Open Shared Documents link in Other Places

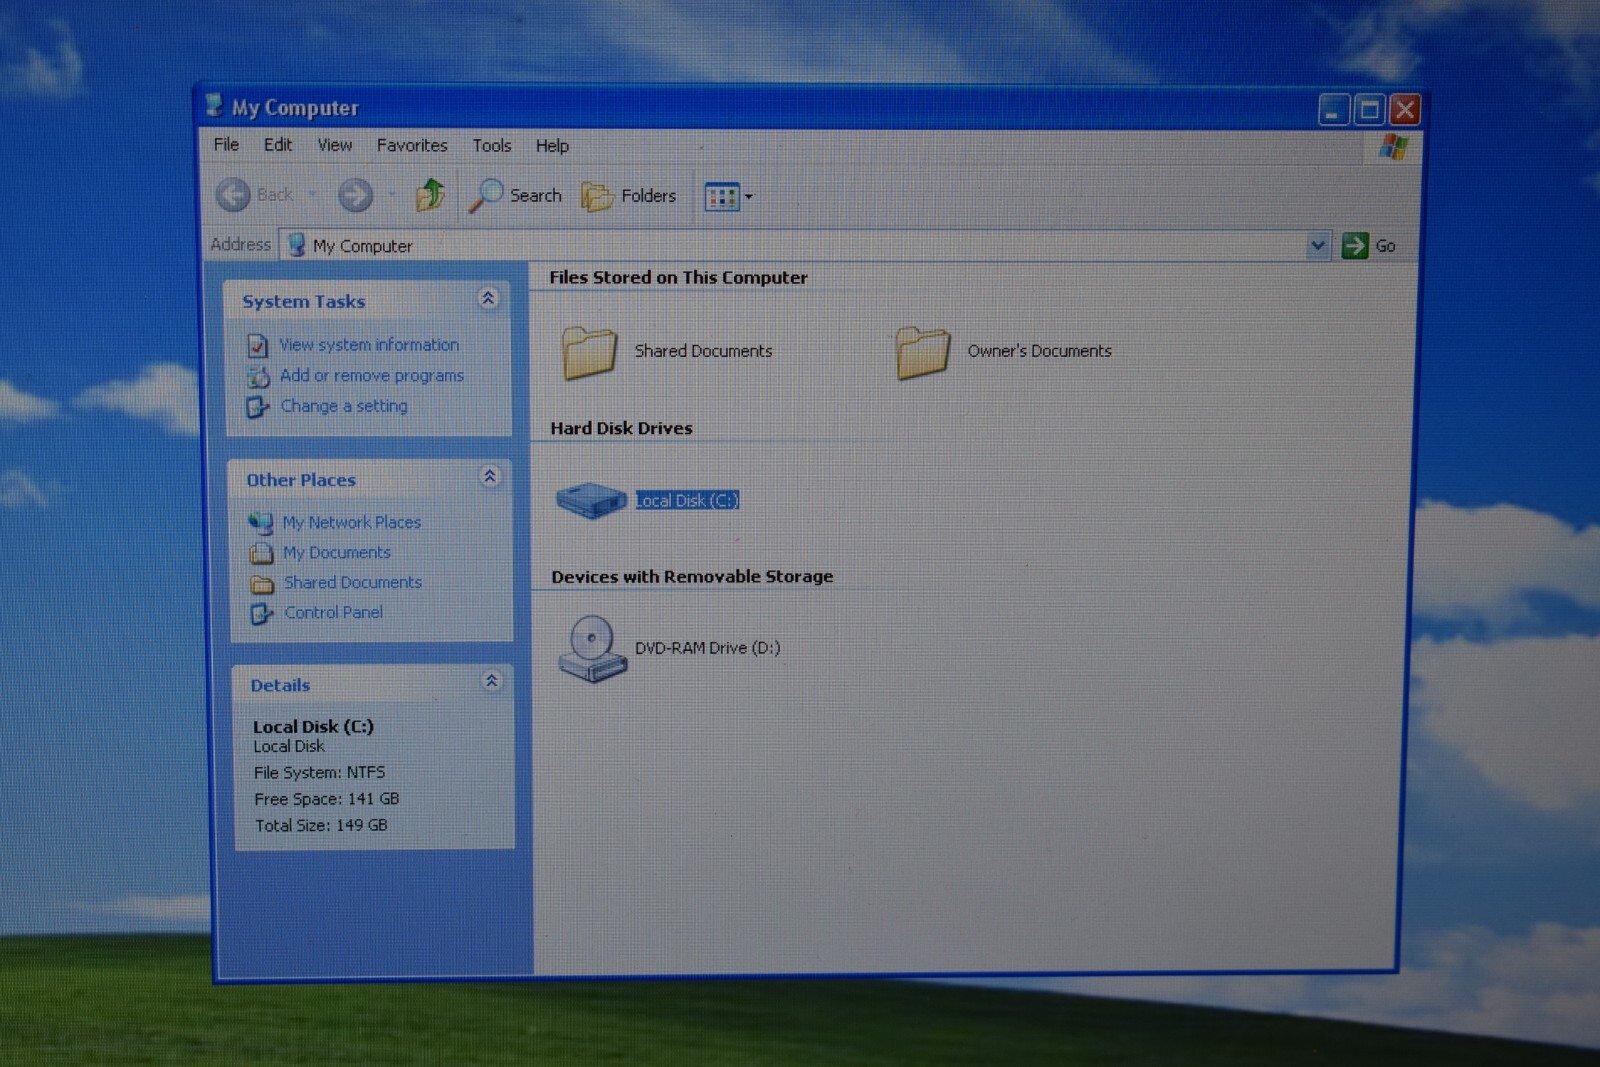point(353,582)
